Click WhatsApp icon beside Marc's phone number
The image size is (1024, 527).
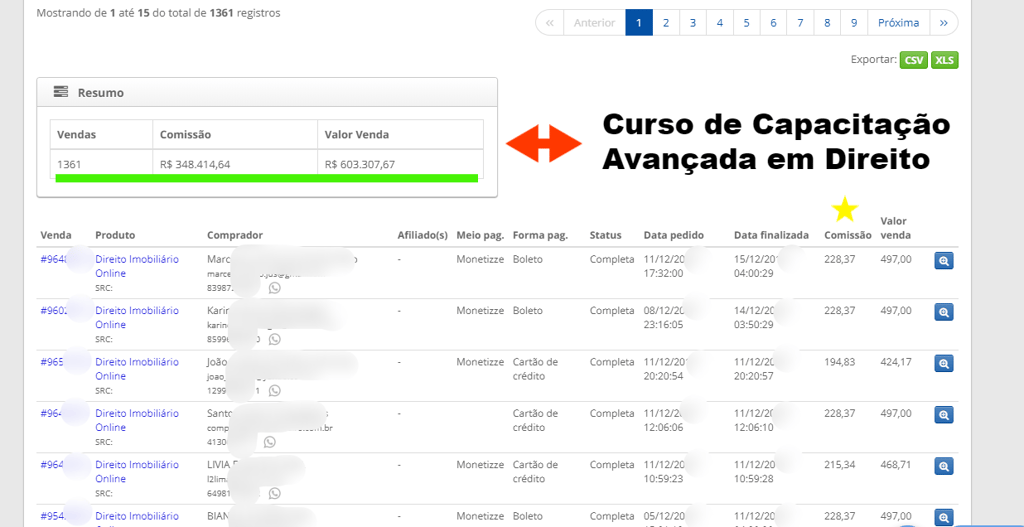(274, 288)
